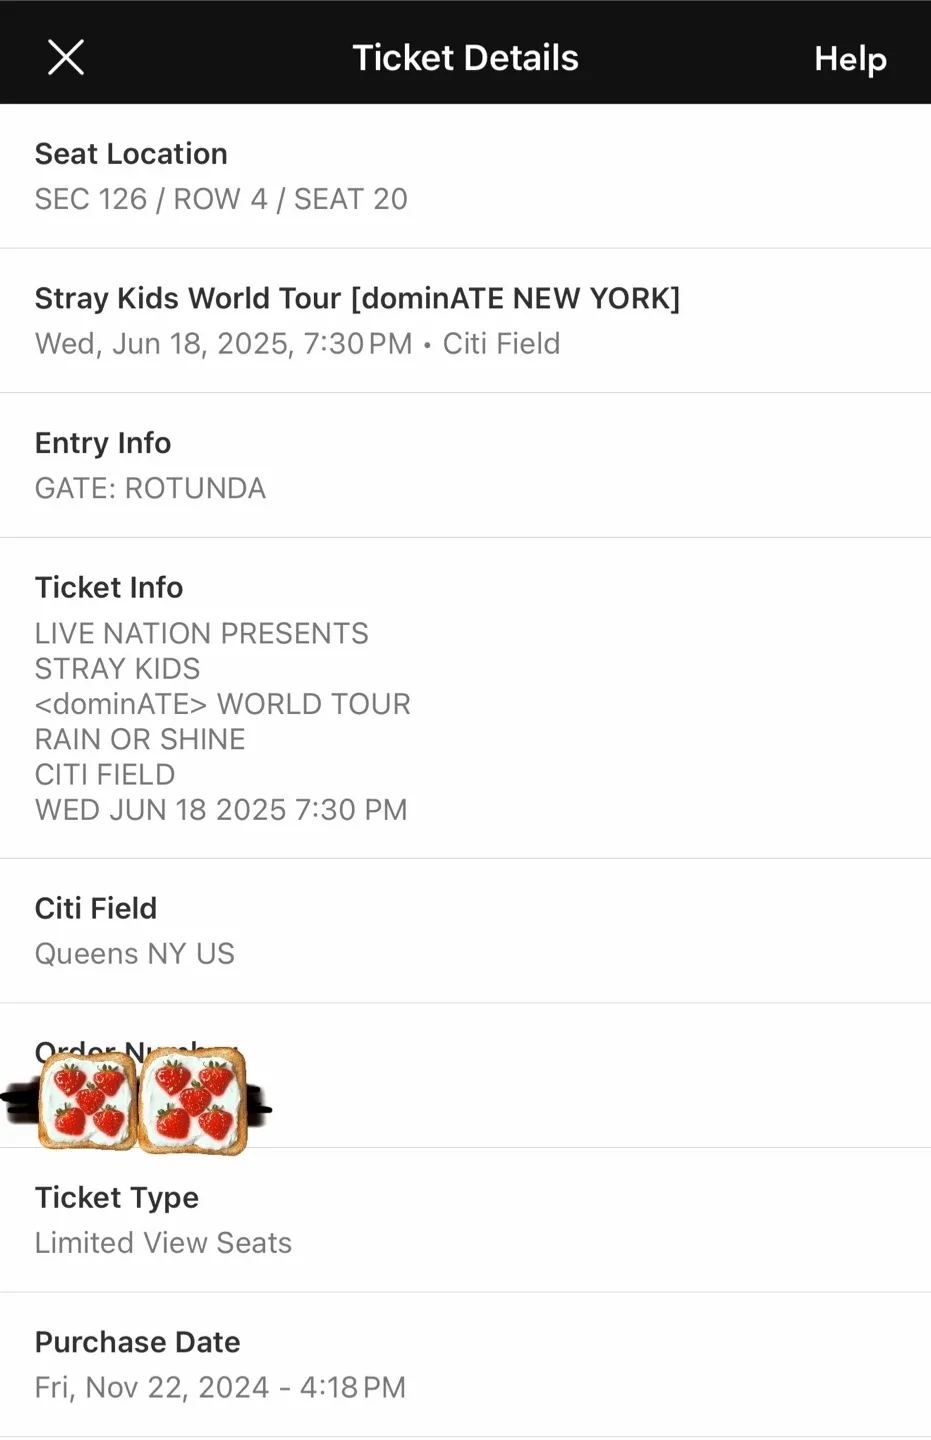Tap the Help link in header

coord(850,59)
